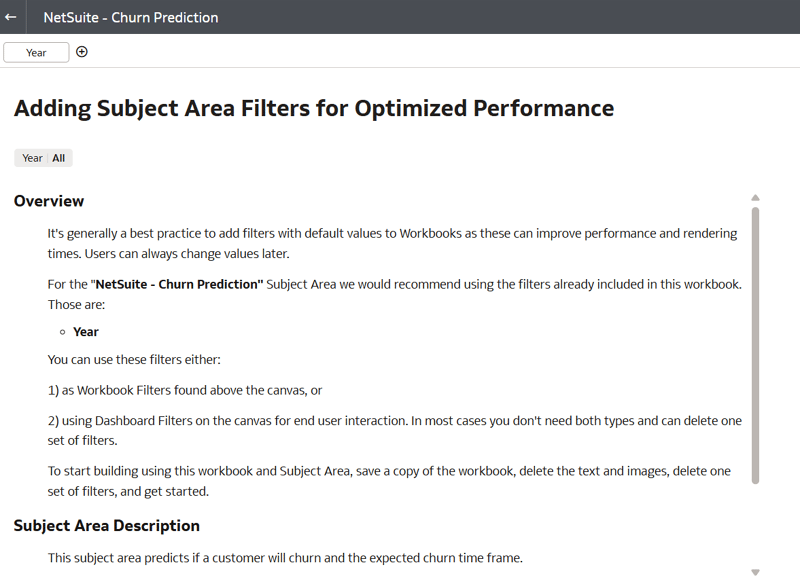Click the line about Workbook Filters above canvas
Image resolution: width=800 pixels, height=582 pixels.
185,390
